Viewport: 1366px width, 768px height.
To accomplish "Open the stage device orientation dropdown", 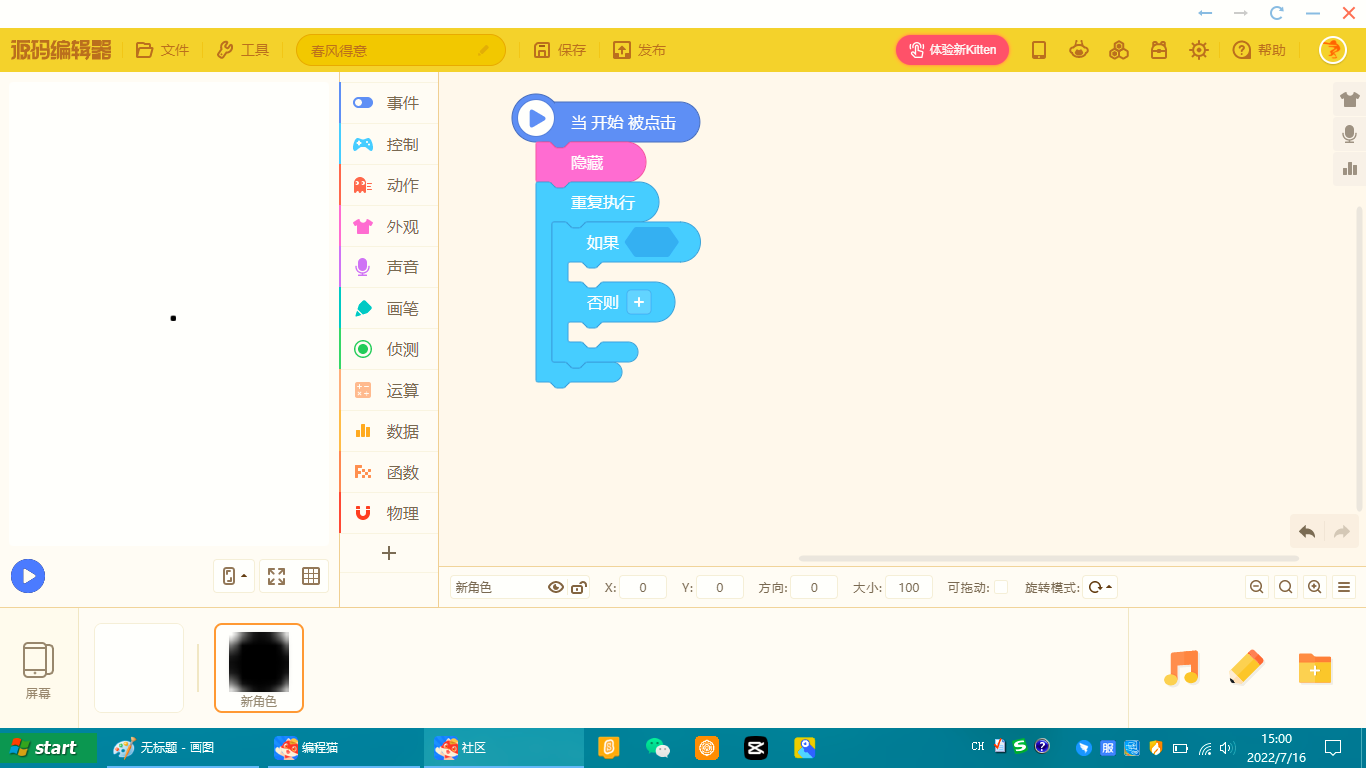I will (x=234, y=576).
